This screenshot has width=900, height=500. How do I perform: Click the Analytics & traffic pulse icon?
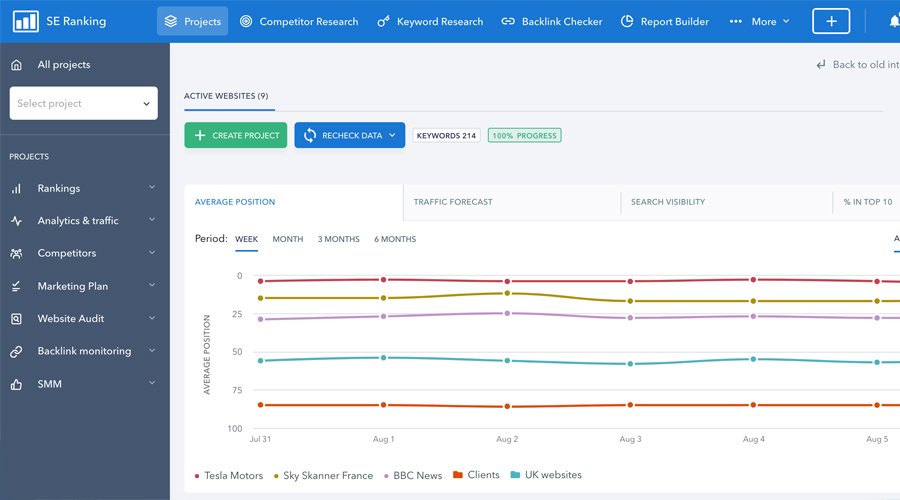(16, 221)
